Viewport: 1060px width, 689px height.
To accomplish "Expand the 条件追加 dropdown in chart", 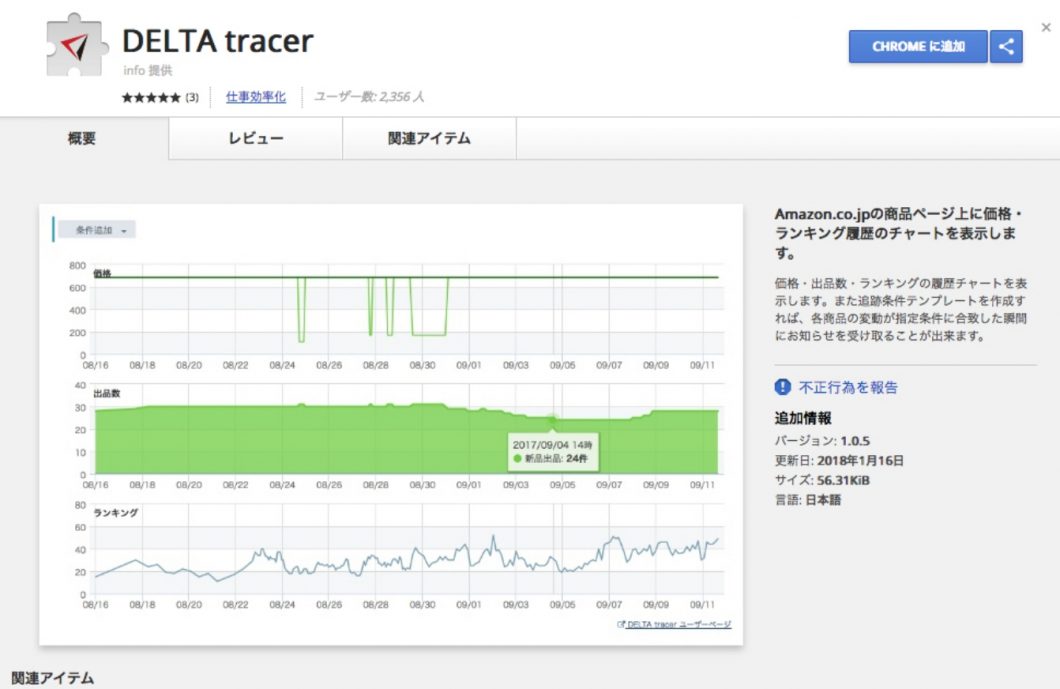I will [97, 230].
